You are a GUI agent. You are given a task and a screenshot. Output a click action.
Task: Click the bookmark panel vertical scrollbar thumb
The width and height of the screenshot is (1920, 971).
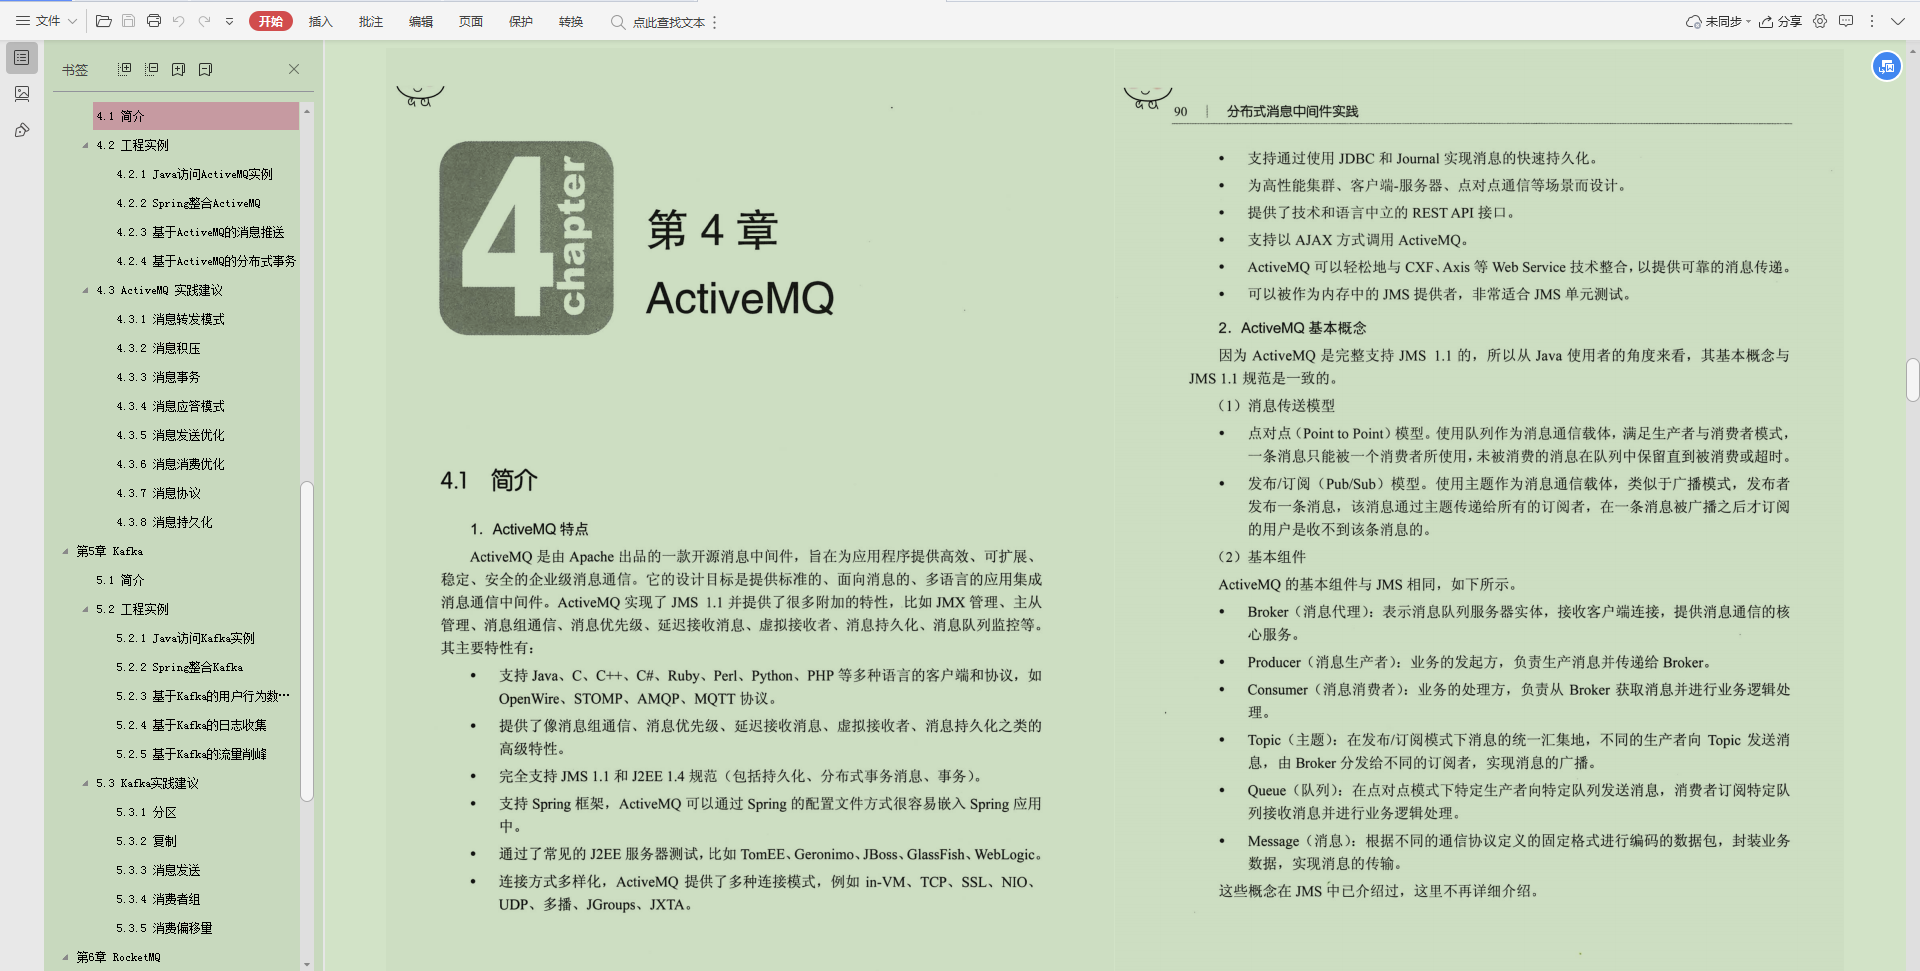coord(307,641)
